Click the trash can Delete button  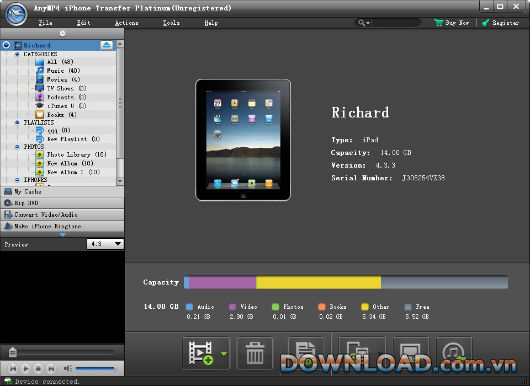(x=255, y=353)
